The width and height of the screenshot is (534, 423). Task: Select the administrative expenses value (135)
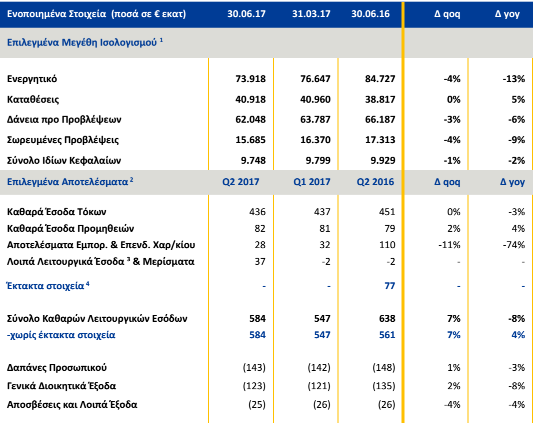(x=384, y=386)
